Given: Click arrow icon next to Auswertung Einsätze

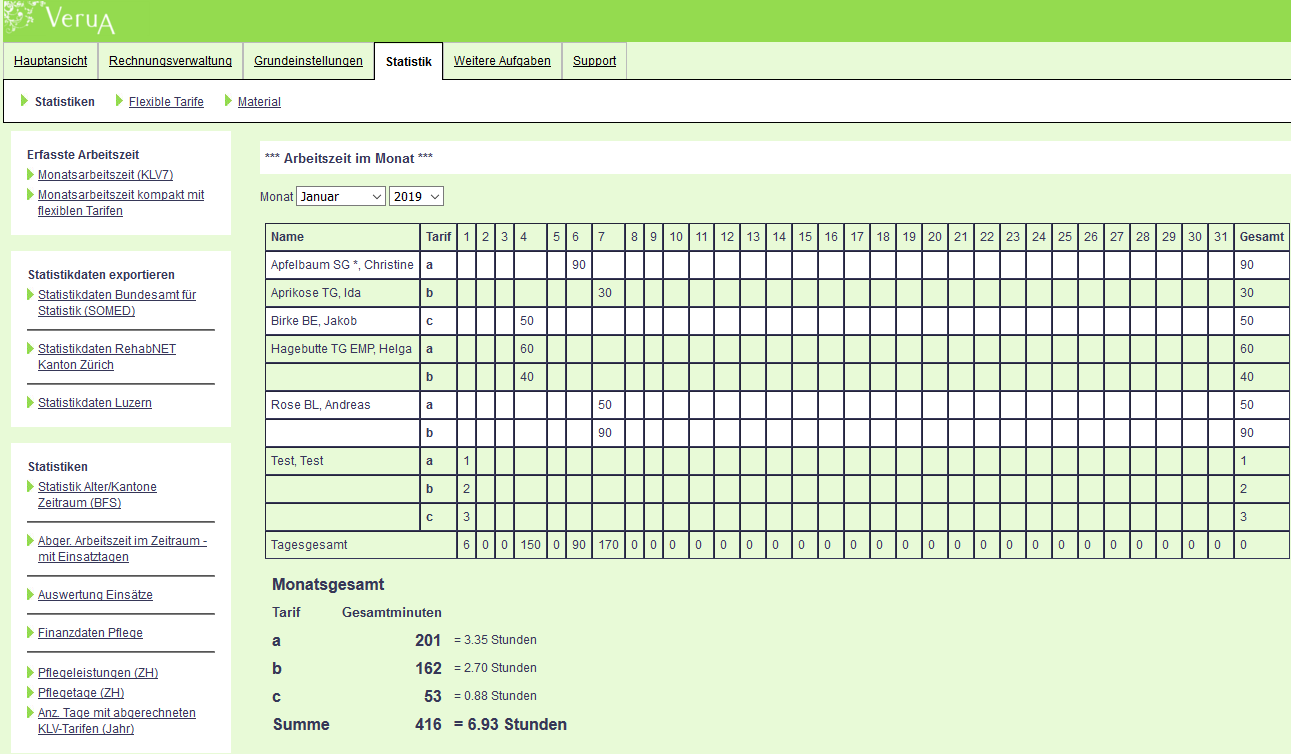Looking at the screenshot, I should point(31,595).
